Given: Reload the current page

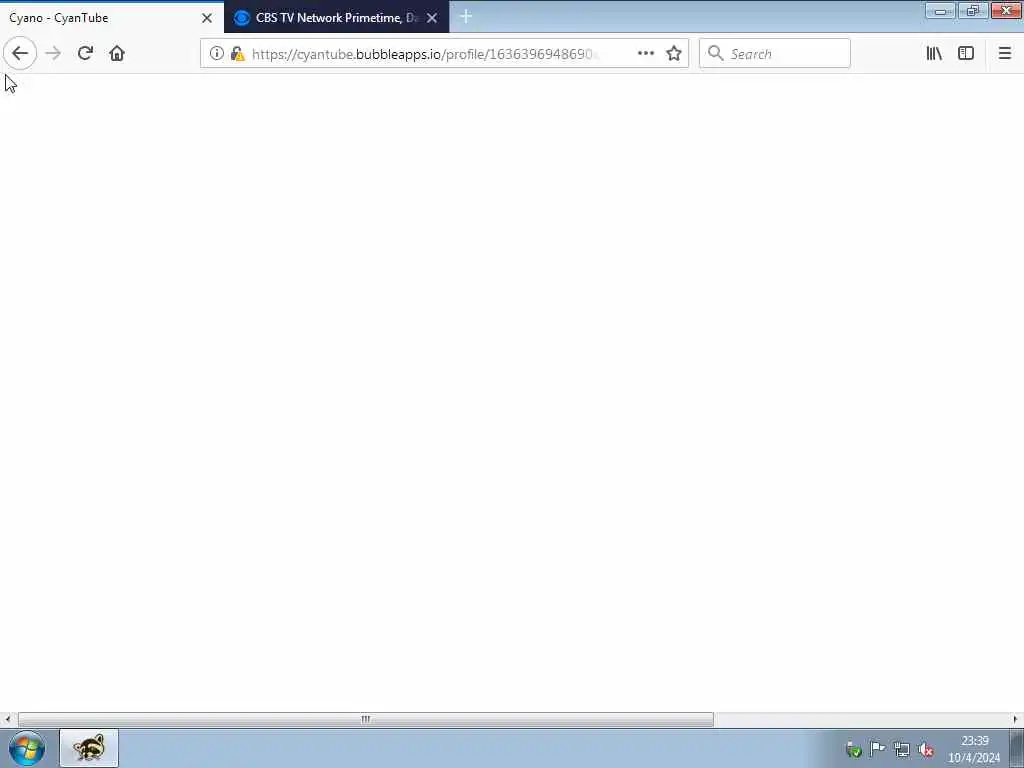Looking at the screenshot, I should (x=85, y=54).
